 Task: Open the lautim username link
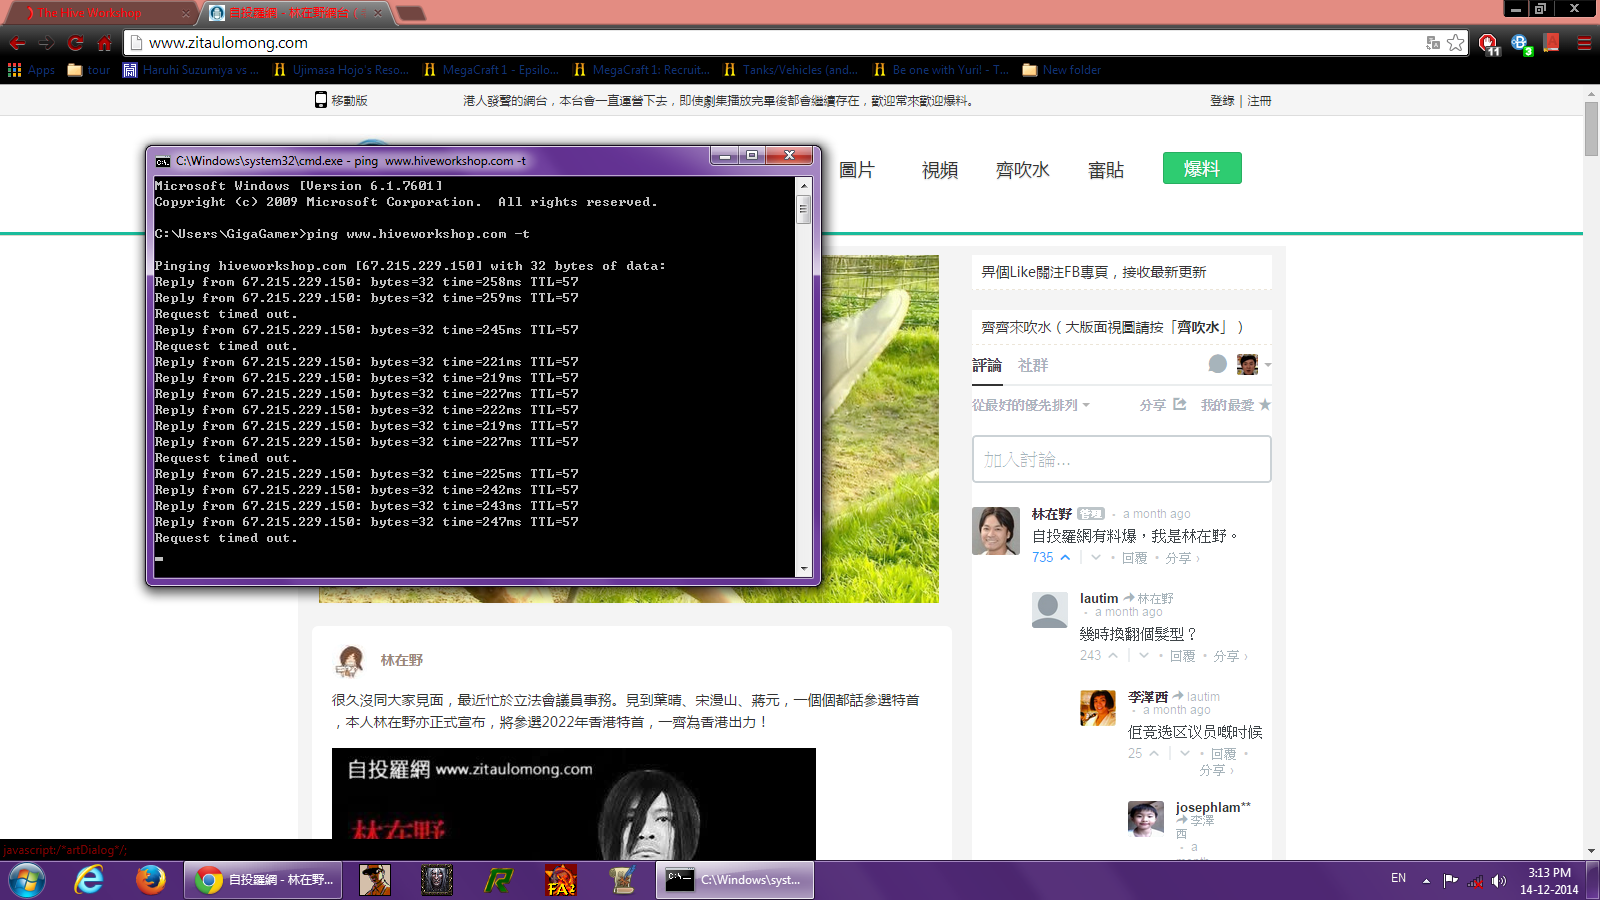1099,598
